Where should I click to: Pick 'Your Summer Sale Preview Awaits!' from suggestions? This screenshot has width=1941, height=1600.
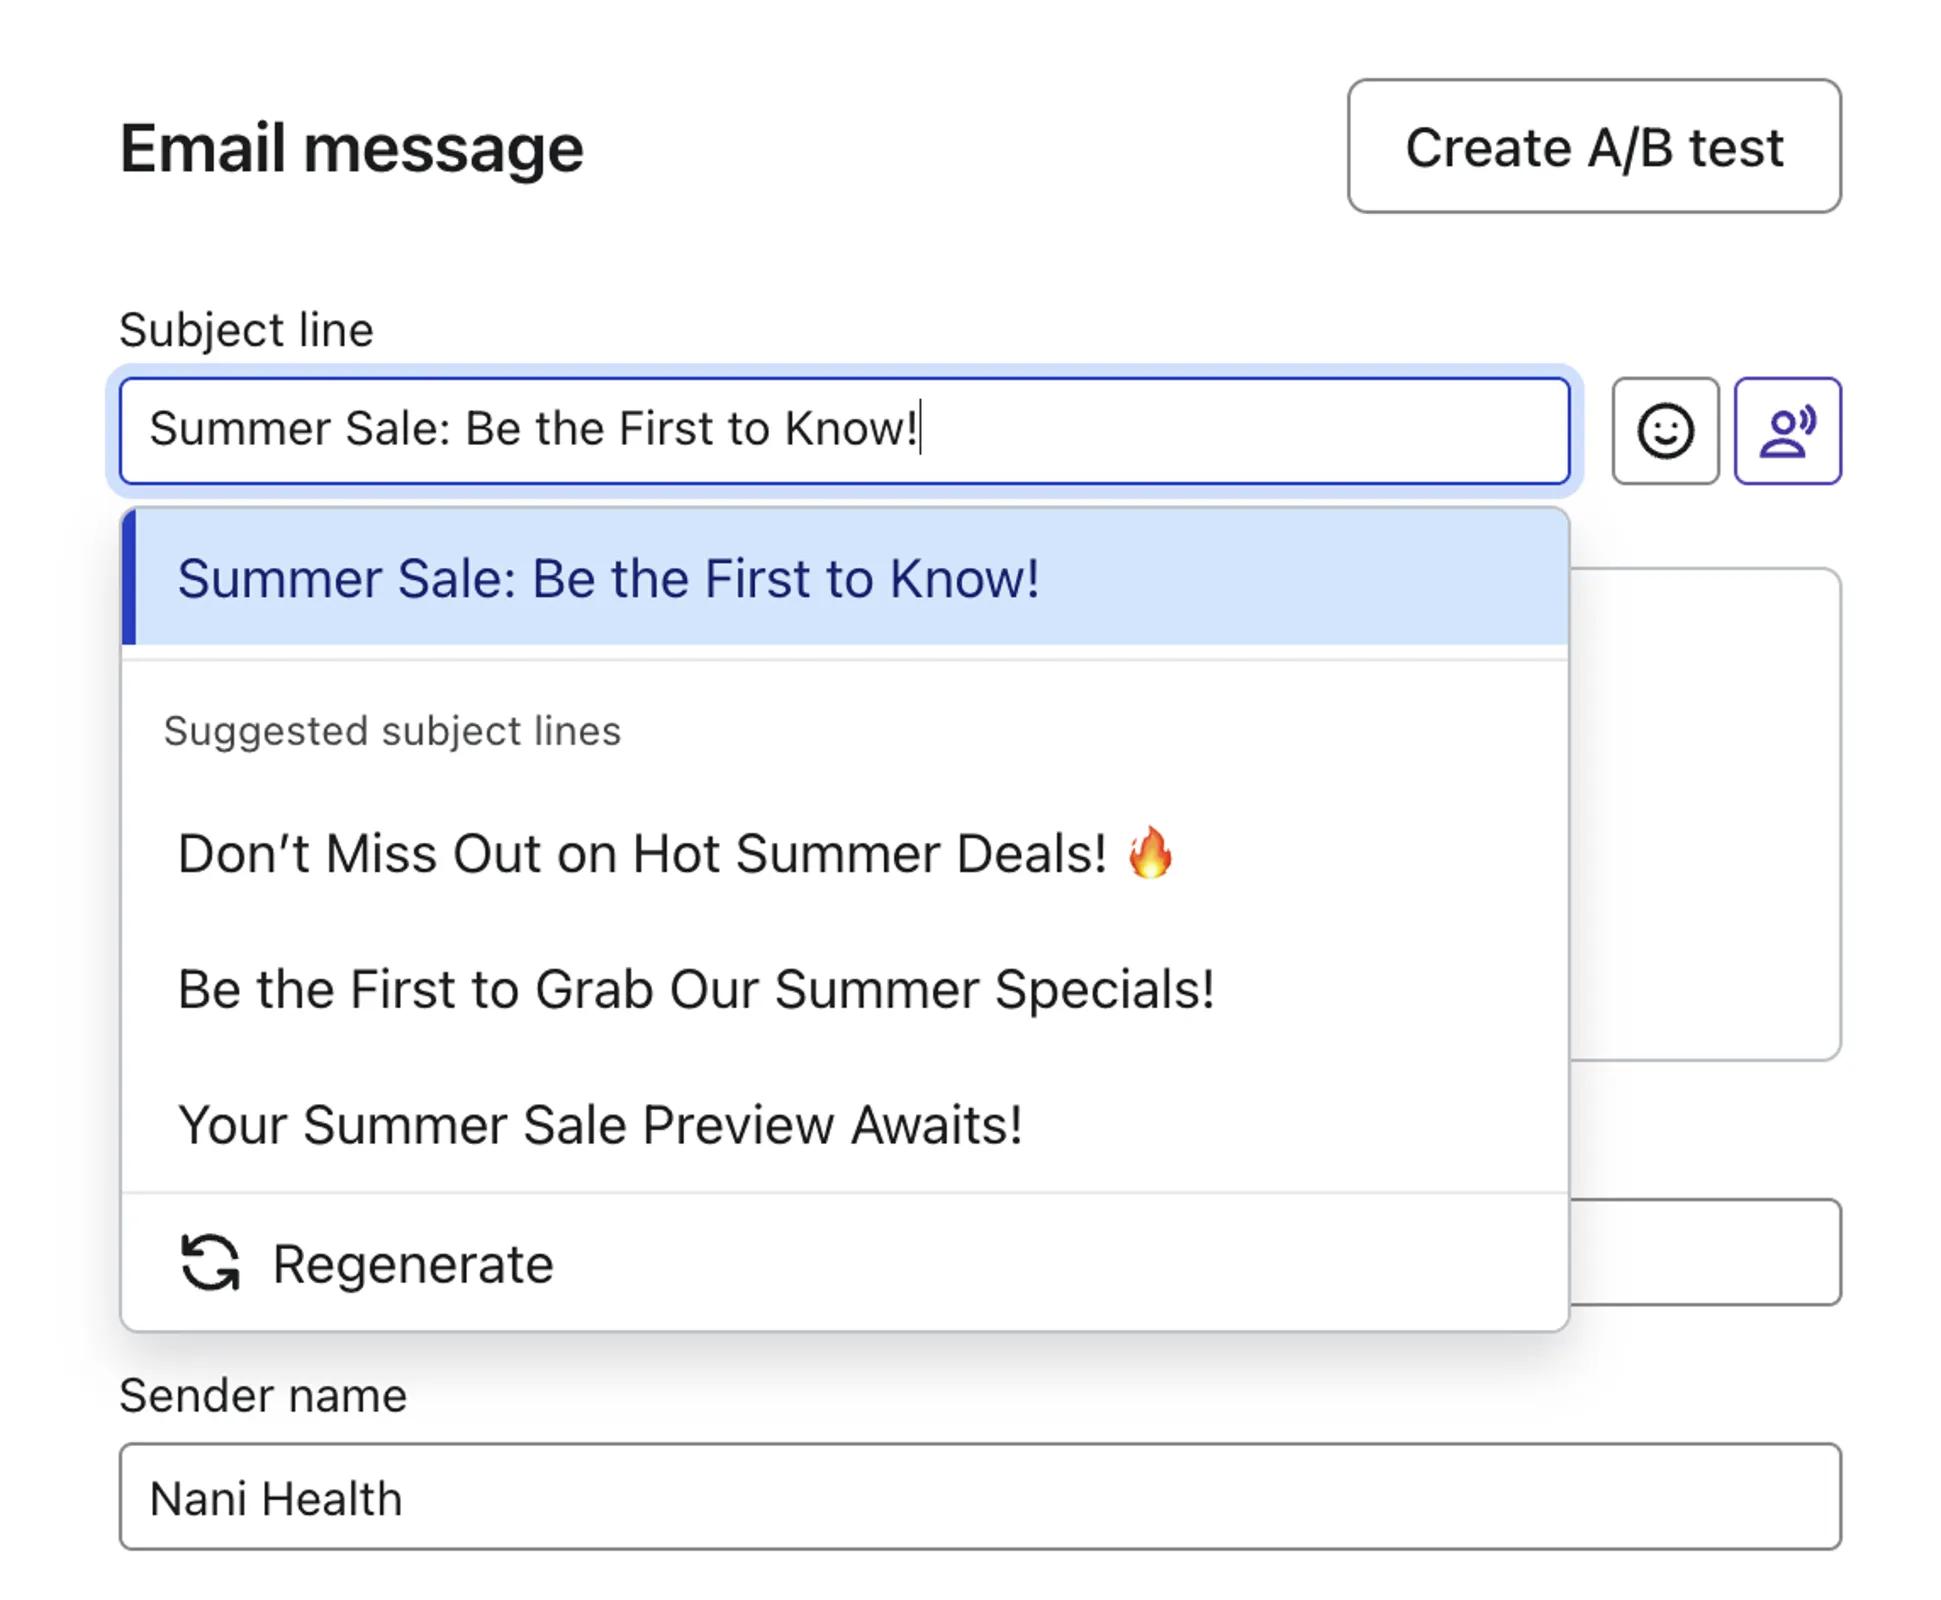[601, 1124]
